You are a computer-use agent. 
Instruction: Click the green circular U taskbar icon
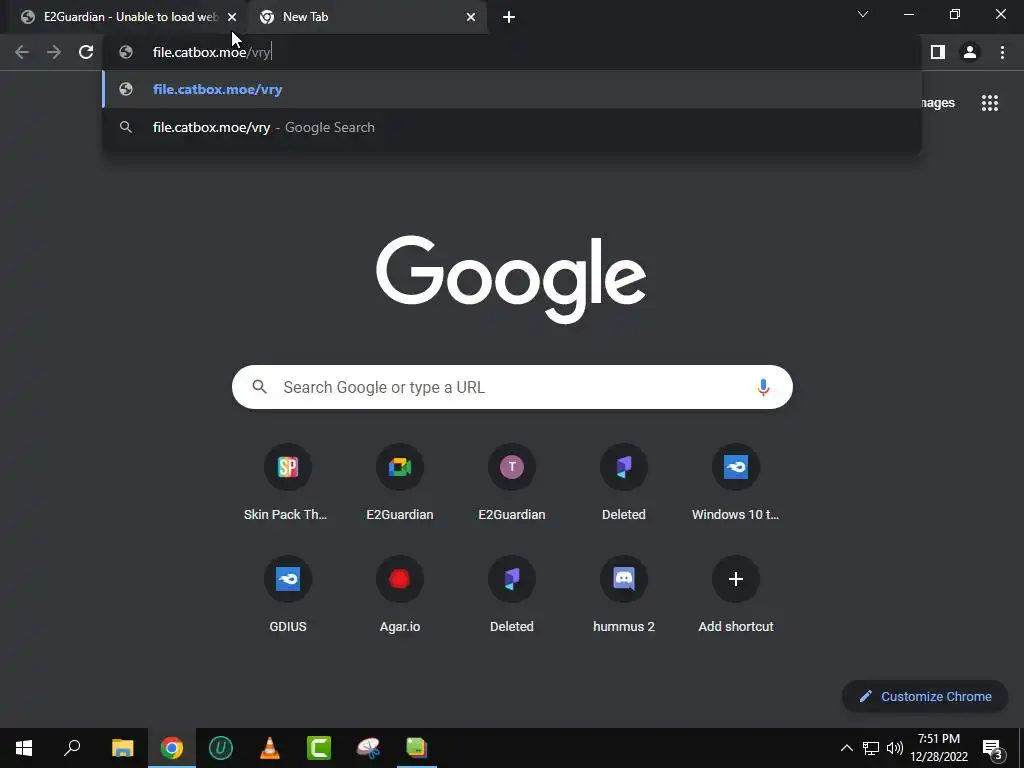click(x=221, y=748)
